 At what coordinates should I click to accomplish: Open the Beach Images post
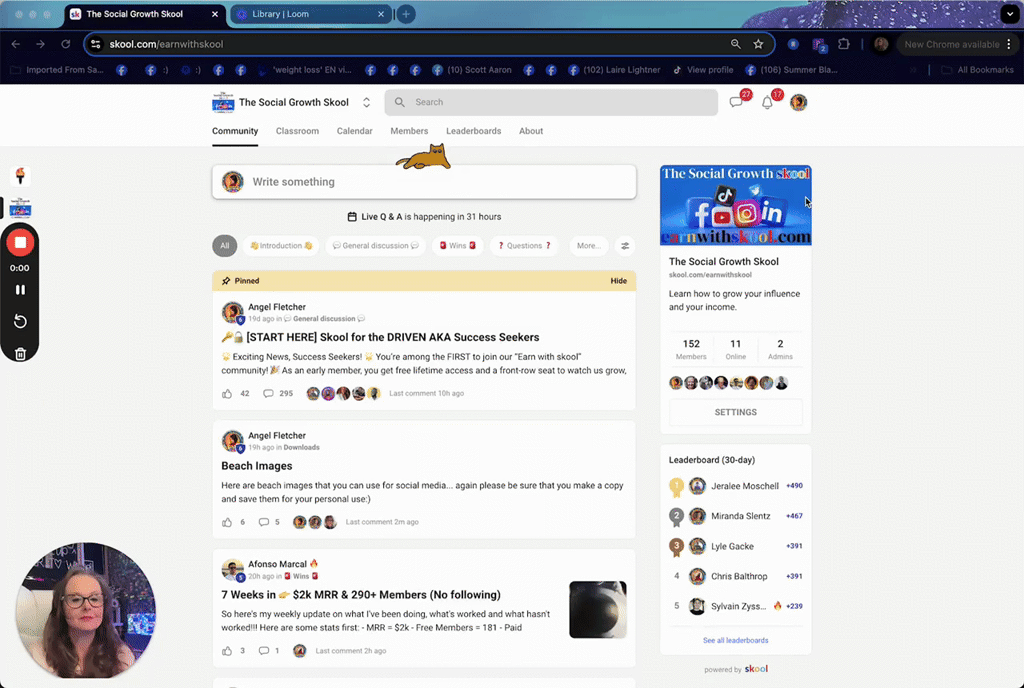(x=257, y=466)
